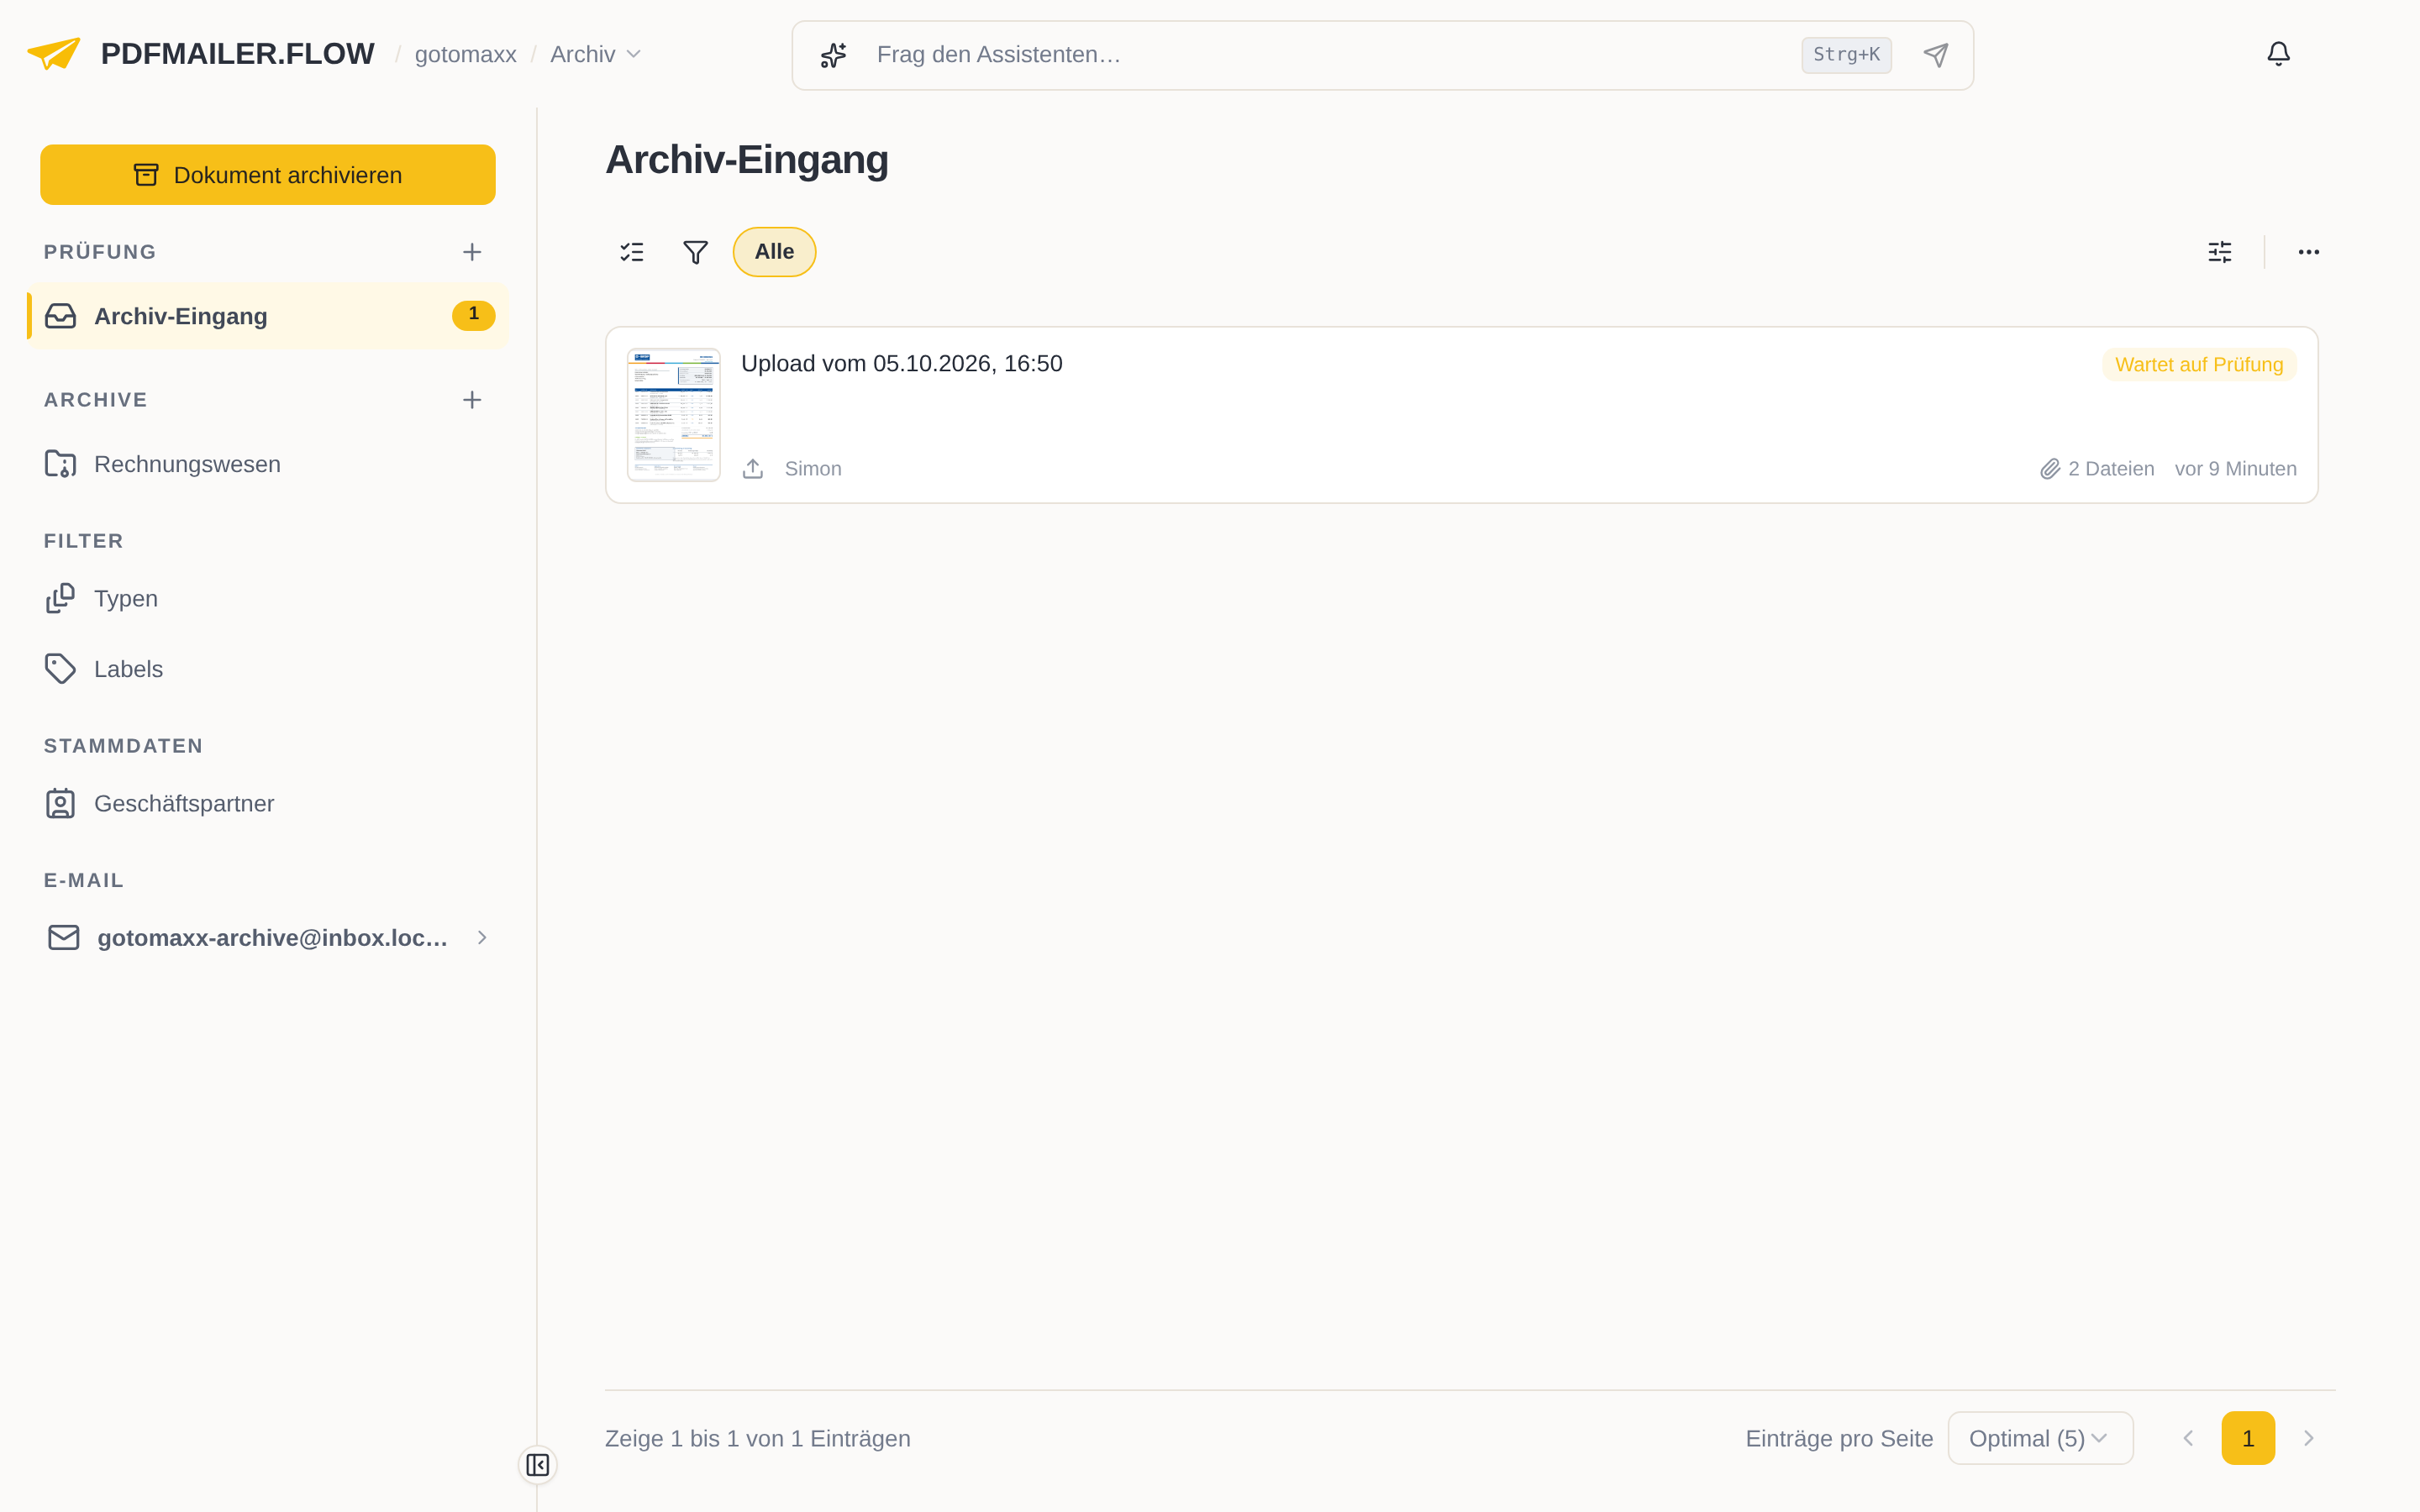Open Einträge pro Seite Optimal dropdown

pos(2040,1438)
